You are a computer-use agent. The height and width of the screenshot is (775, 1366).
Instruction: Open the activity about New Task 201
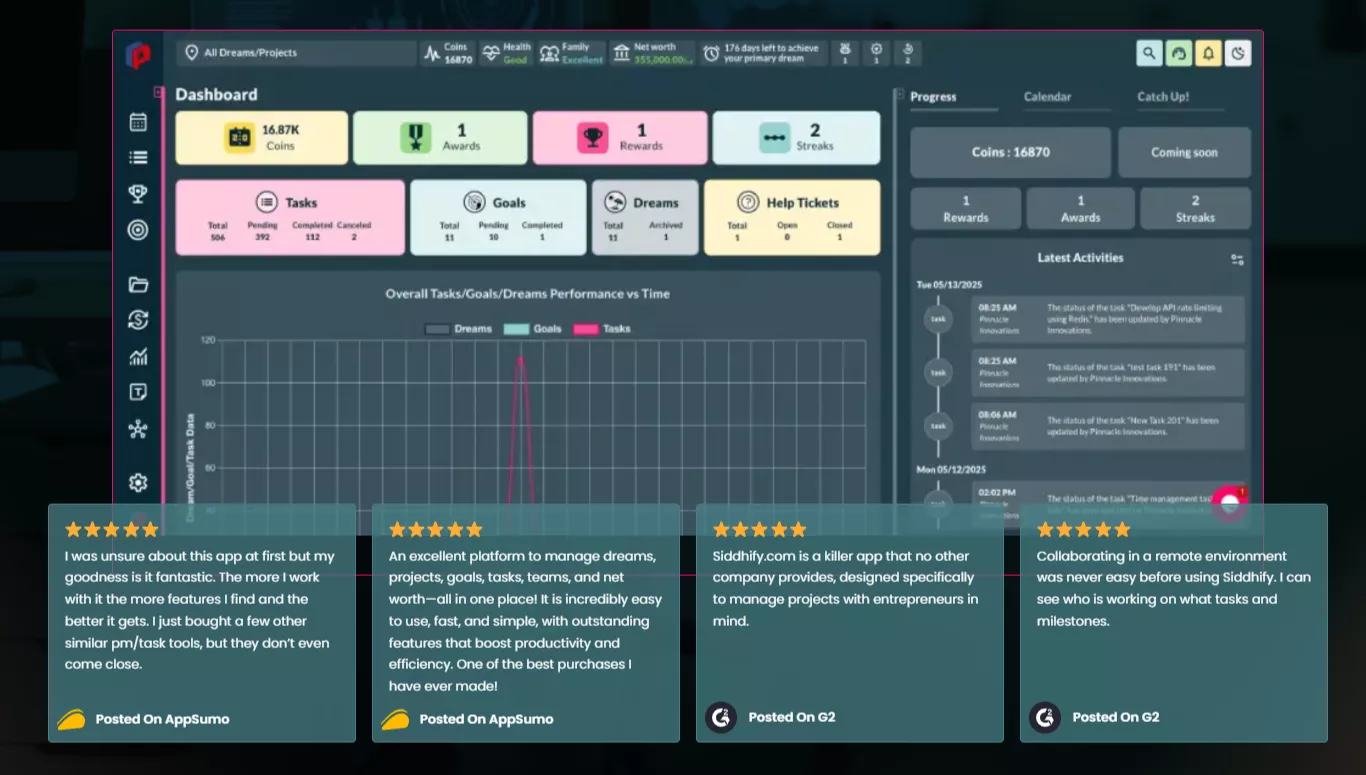tap(1108, 426)
